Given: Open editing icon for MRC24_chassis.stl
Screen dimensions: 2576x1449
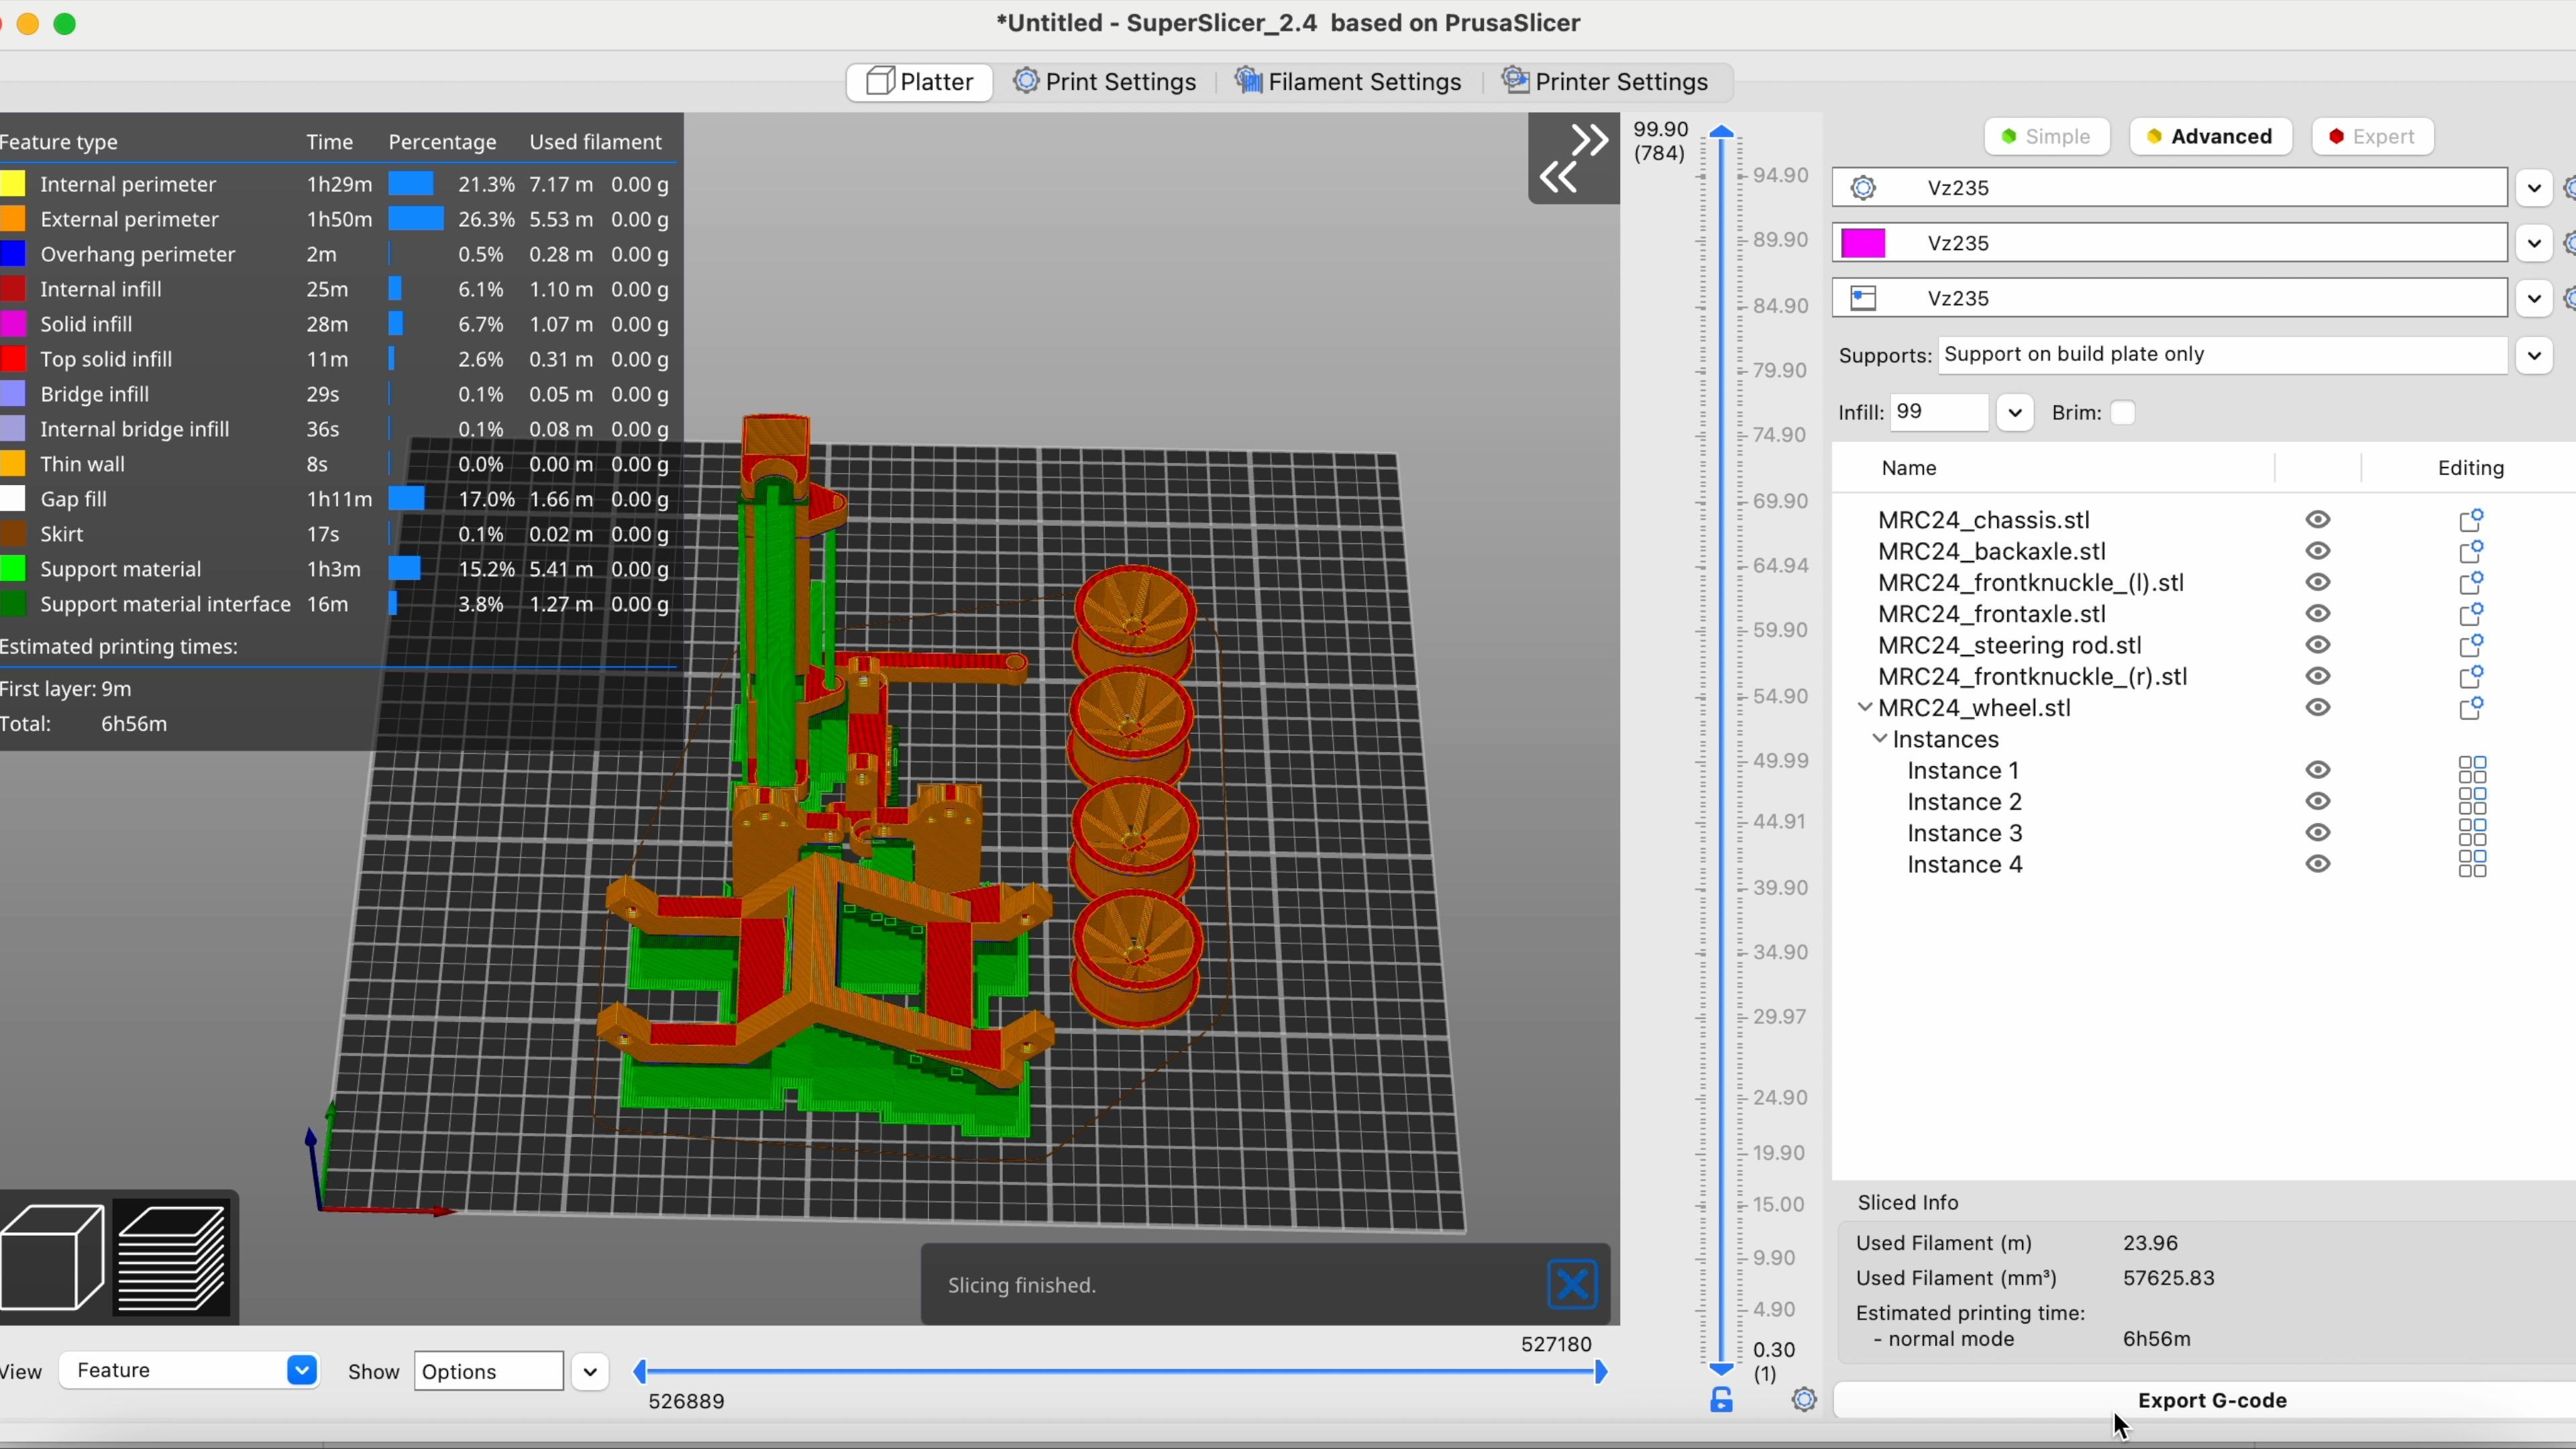Looking at the screenshot, I should tap(2471, 520).
